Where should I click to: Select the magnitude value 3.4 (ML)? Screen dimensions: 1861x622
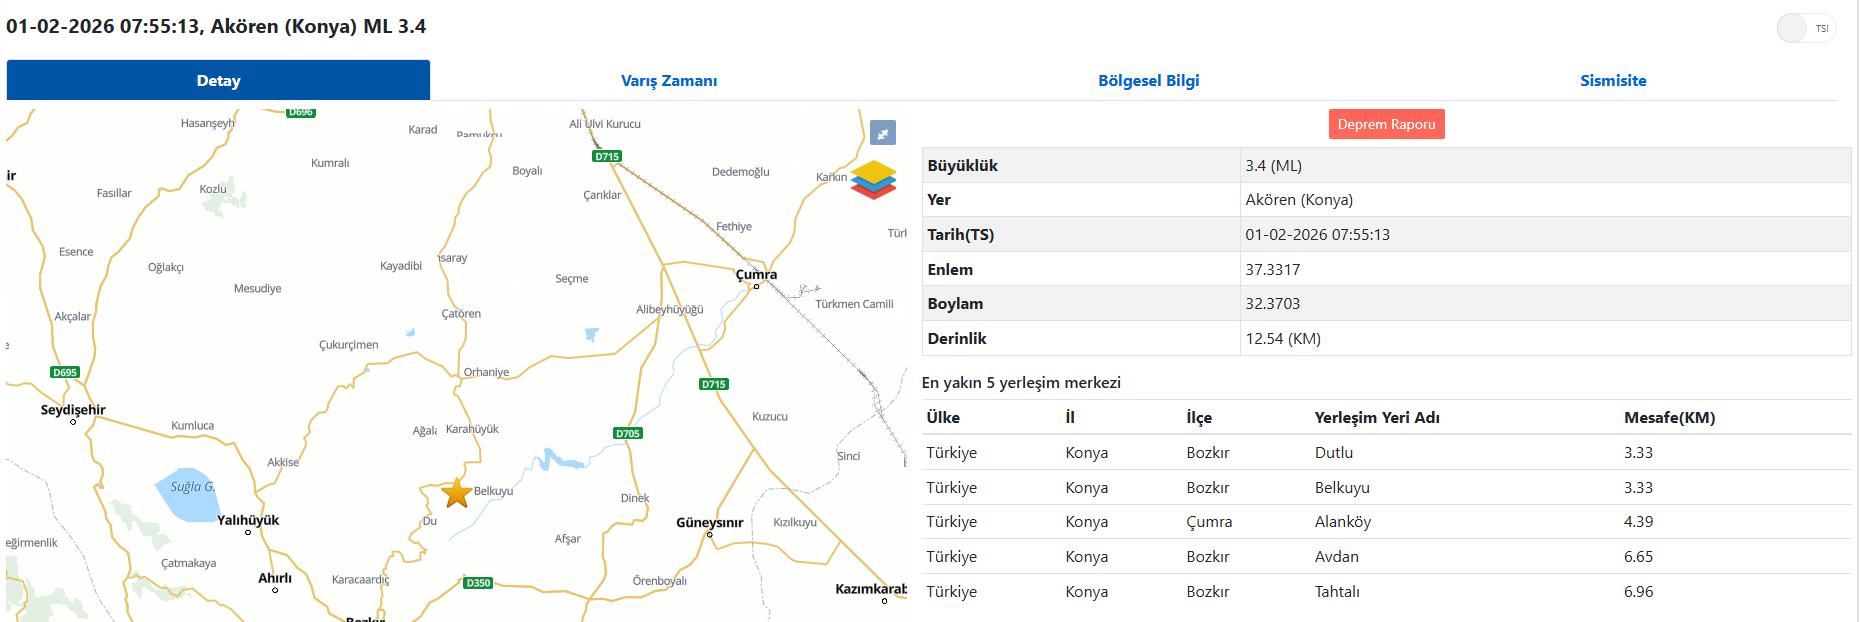pyautogui.click(x=1273, y=166)
